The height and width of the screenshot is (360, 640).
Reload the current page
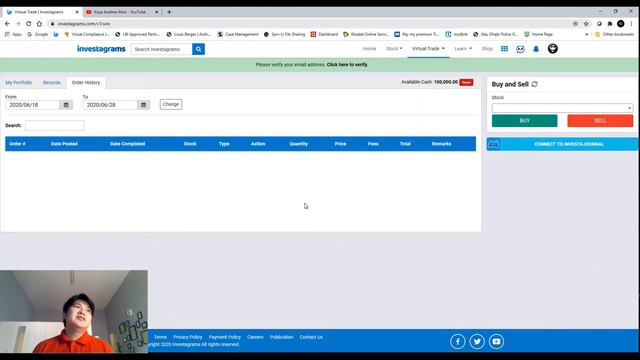(x=29, y=24)
